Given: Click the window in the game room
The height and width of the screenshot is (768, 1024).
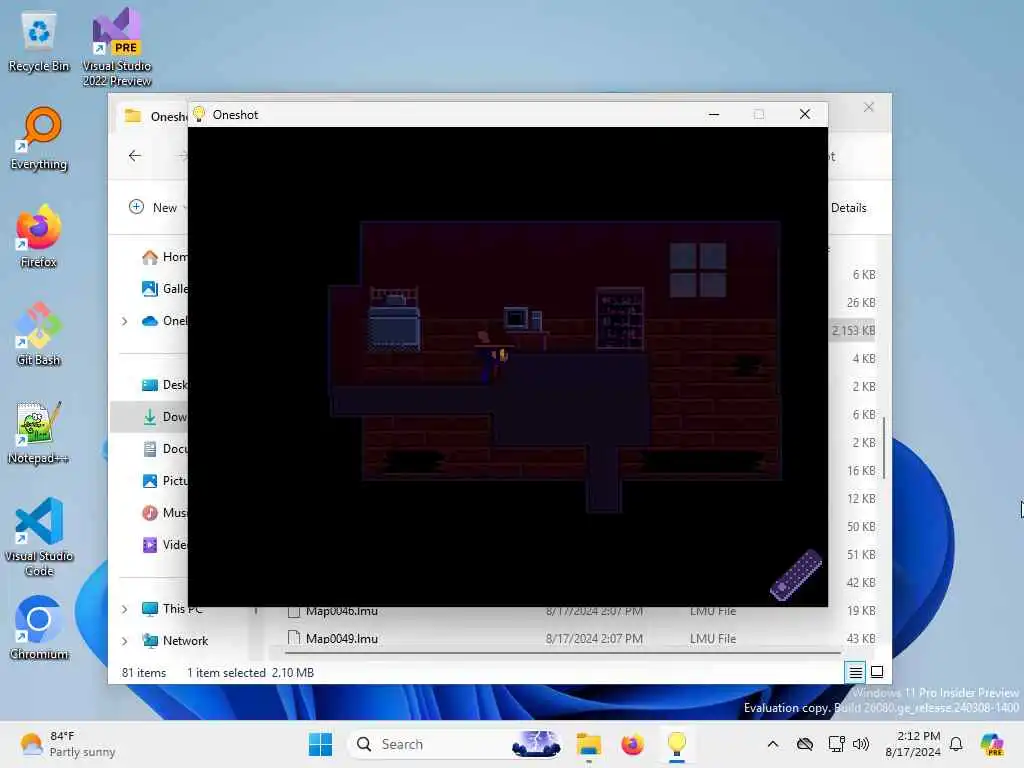Looking at the screenshot, I should click(x=698, y=270).
